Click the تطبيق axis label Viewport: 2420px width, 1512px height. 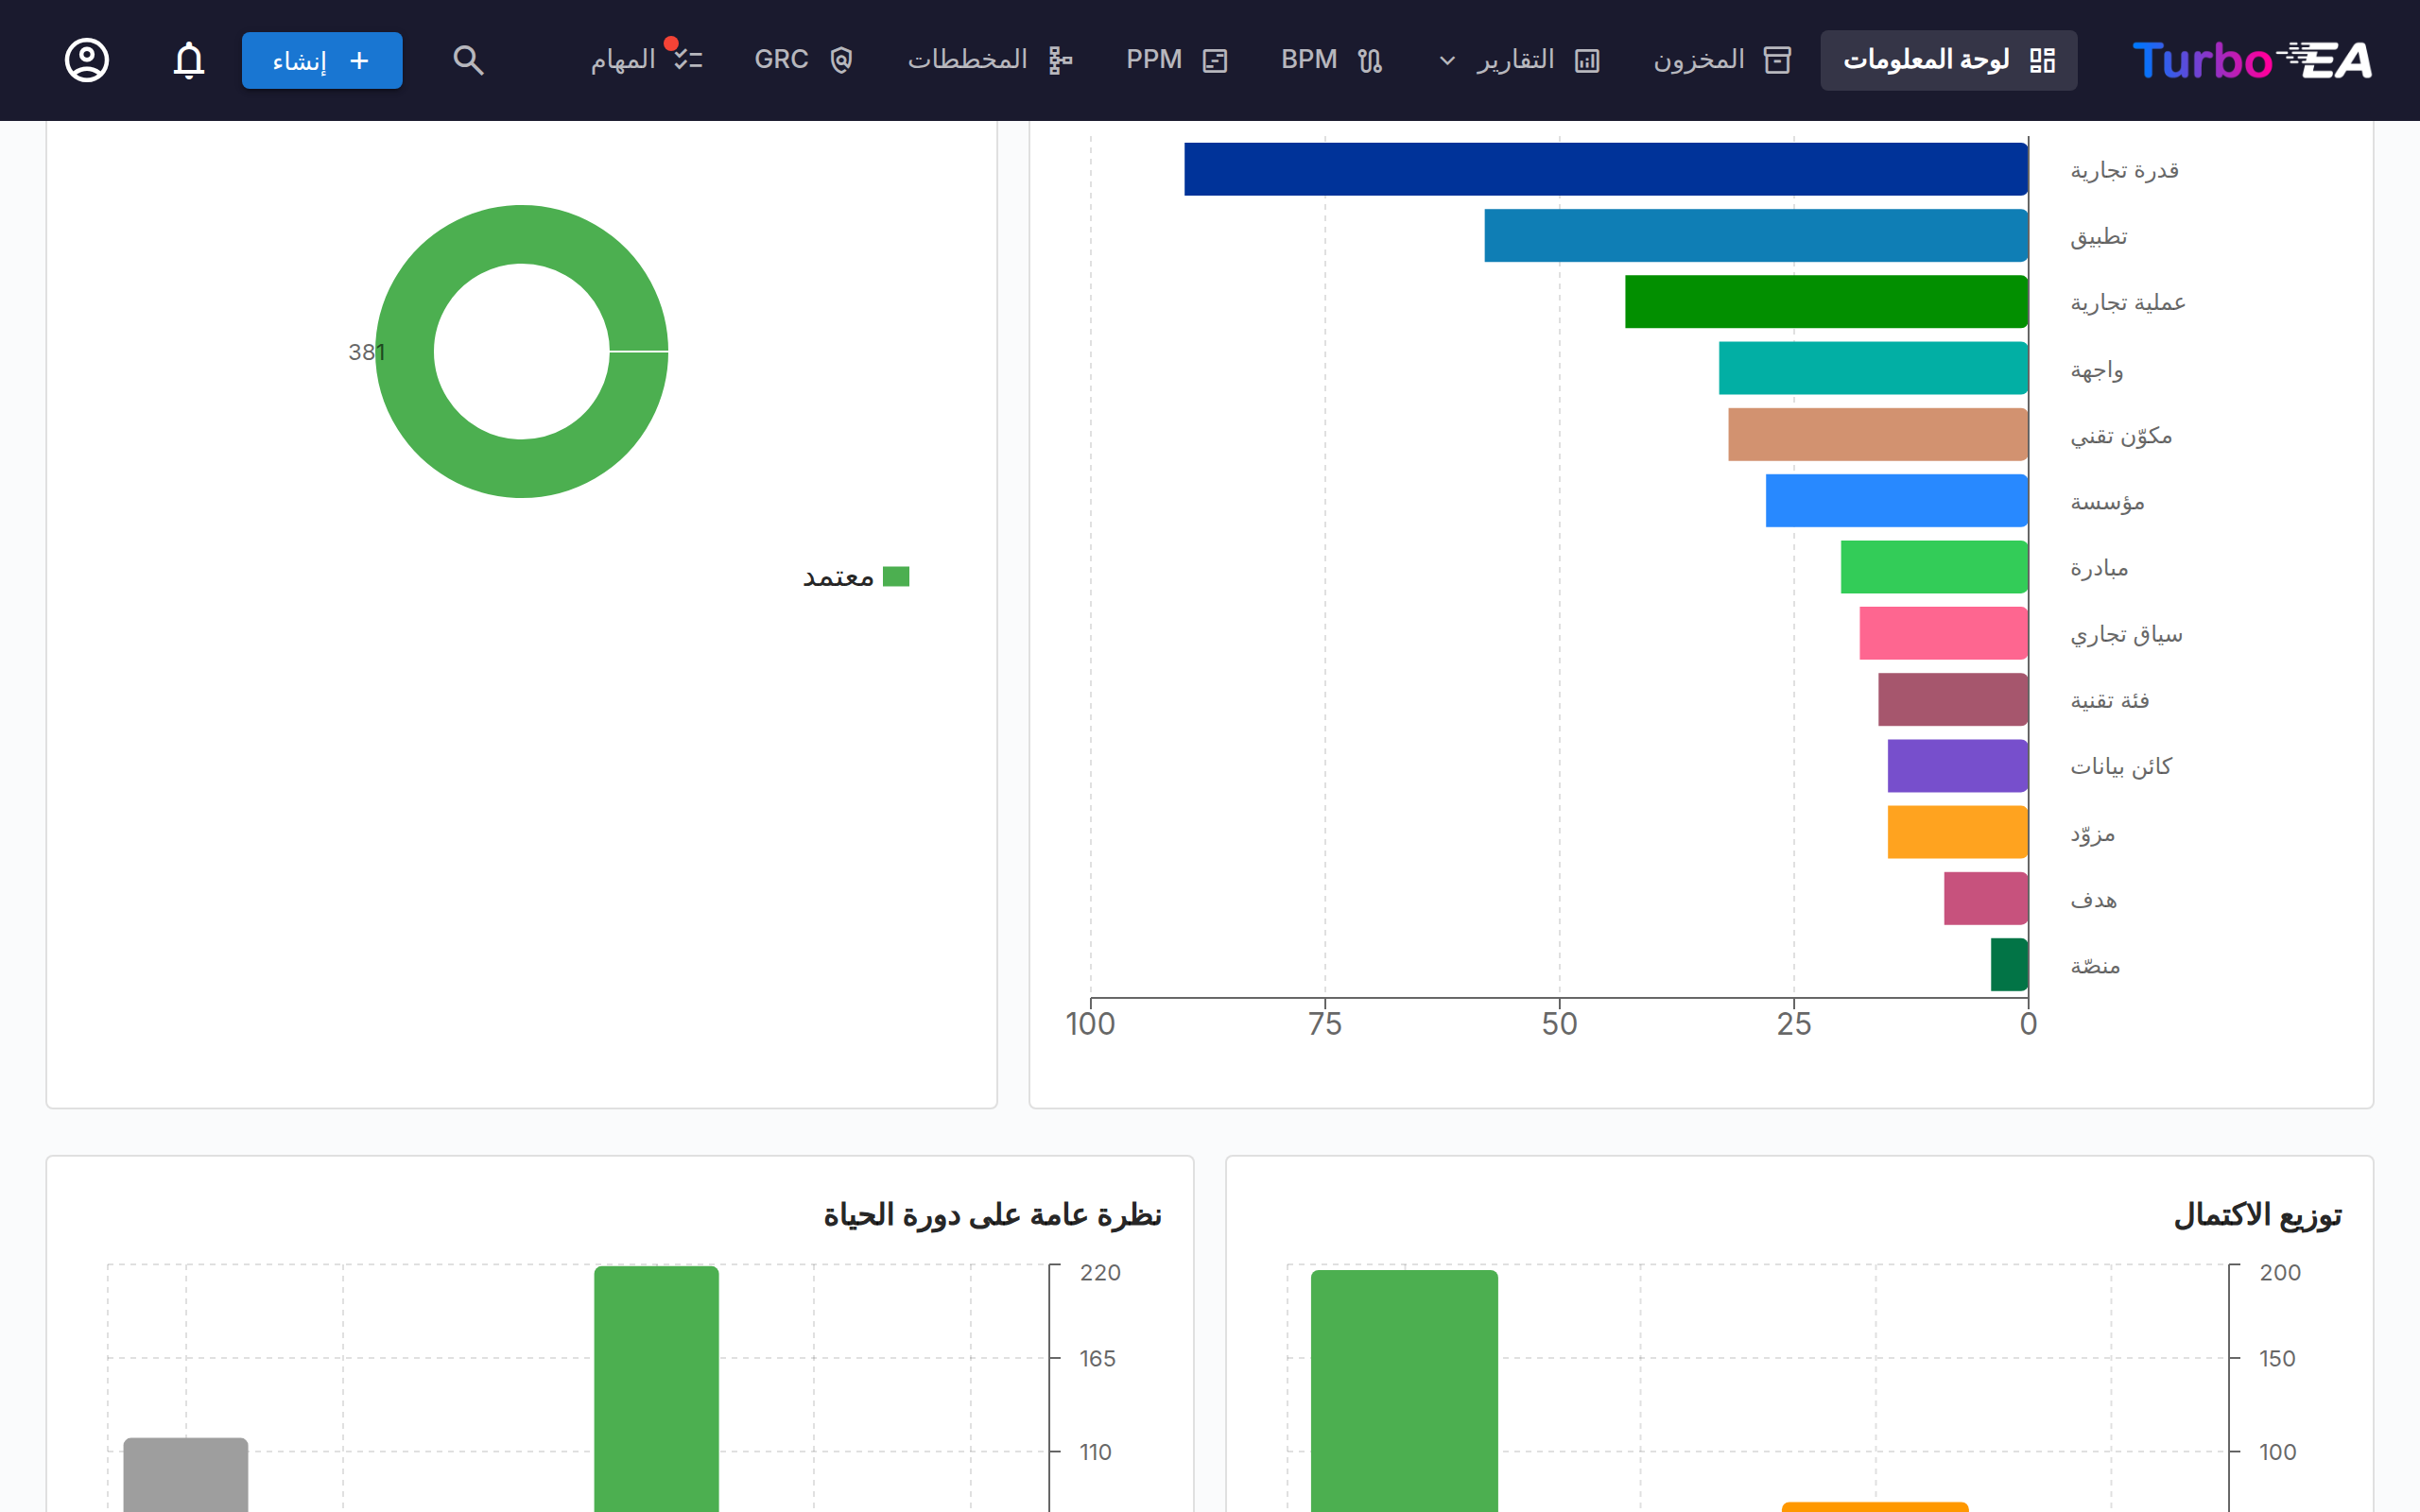pos(2098,237)
